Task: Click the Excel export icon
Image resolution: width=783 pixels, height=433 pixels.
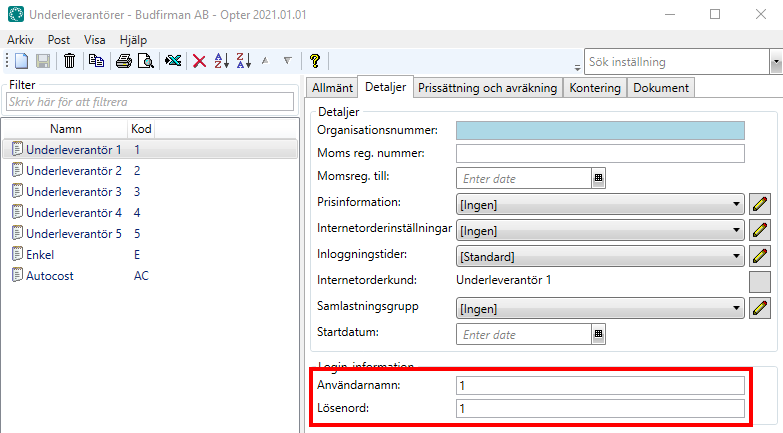Action: [173, 61]
